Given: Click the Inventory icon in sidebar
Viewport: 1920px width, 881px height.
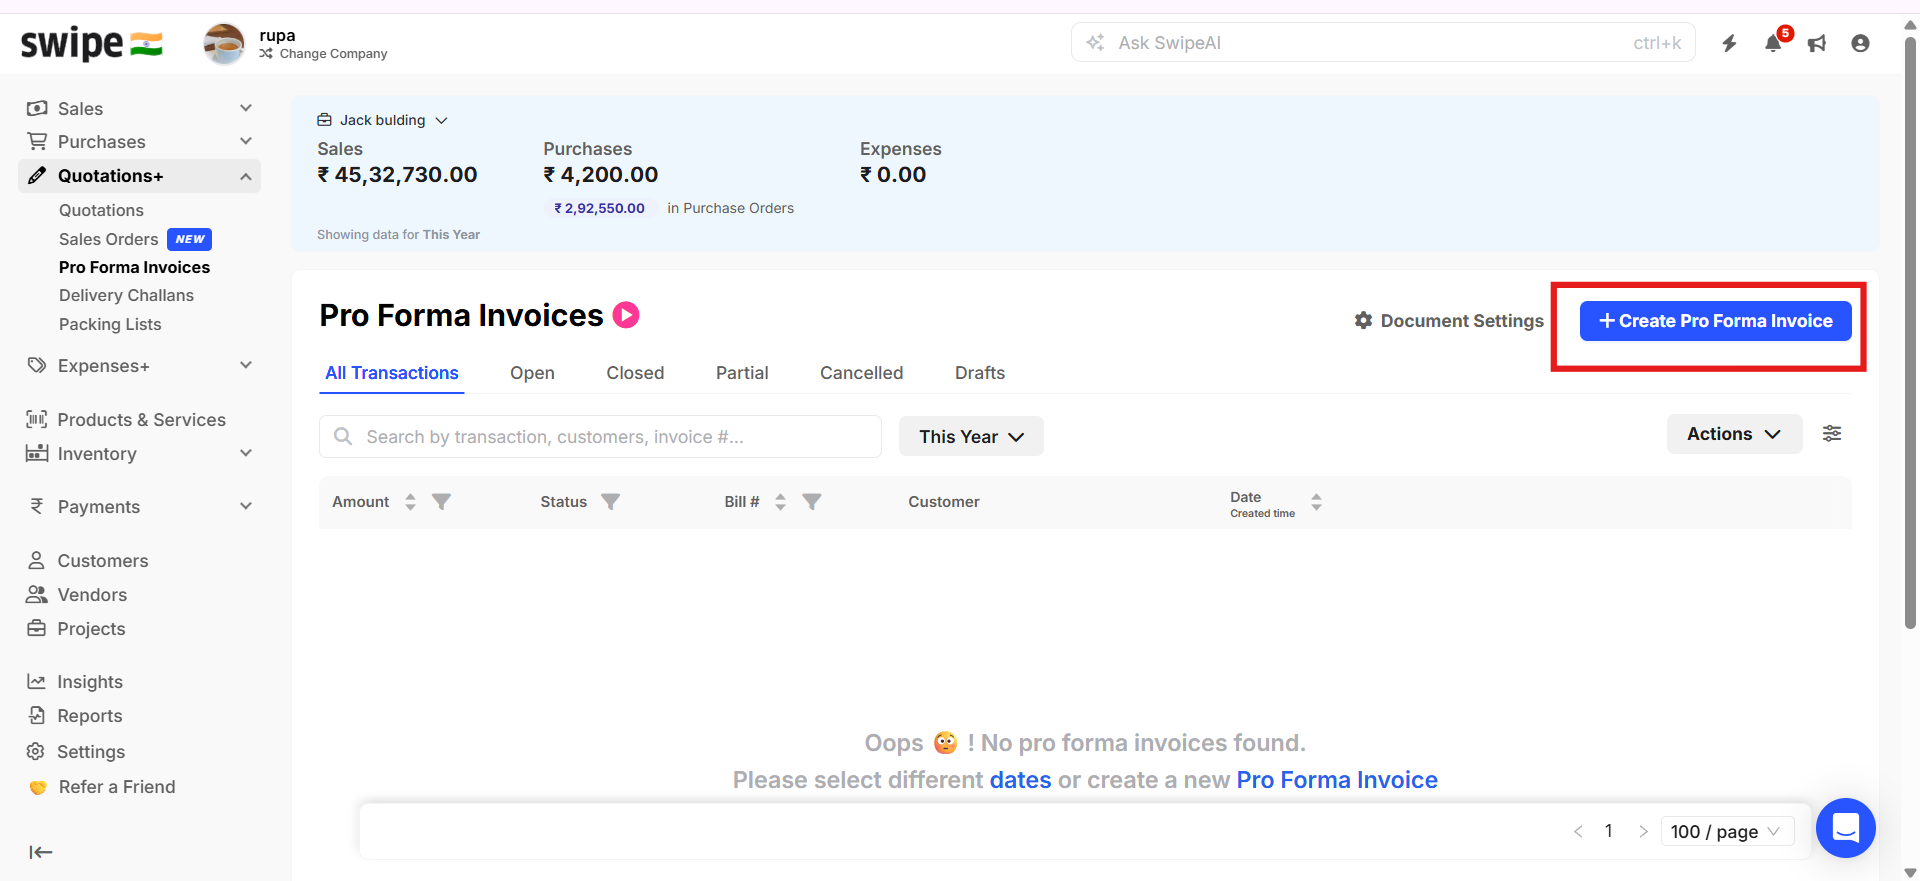Looking at the screenshot, I should click(37, 453).
